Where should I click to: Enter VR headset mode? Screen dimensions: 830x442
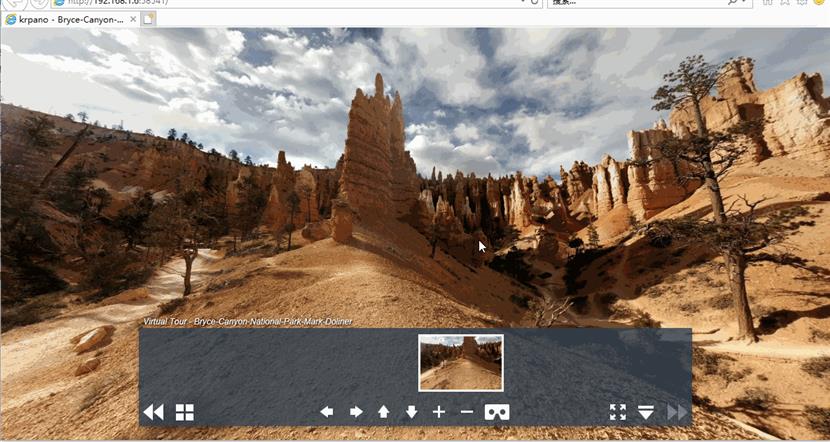pyautogui.click(x=497, y=412)
